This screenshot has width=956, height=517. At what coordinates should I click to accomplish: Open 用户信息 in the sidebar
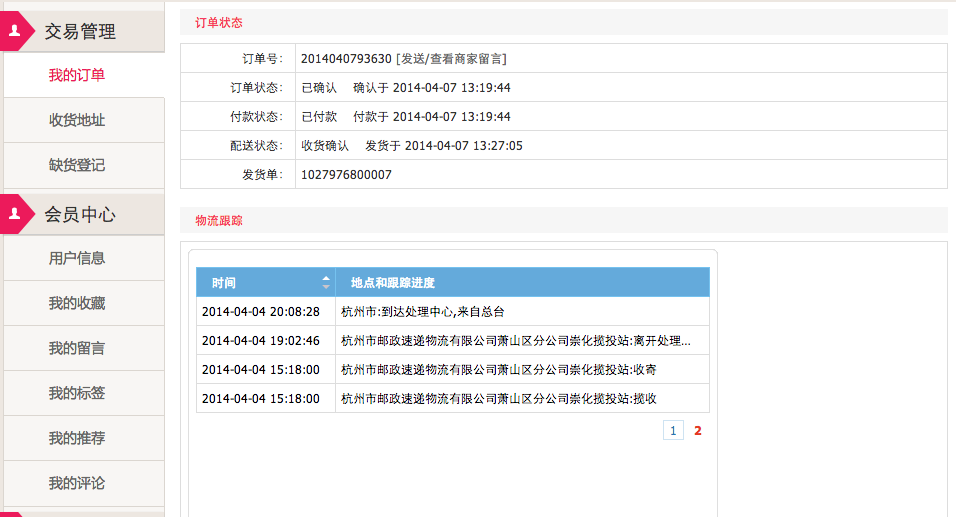pos(77,258)
